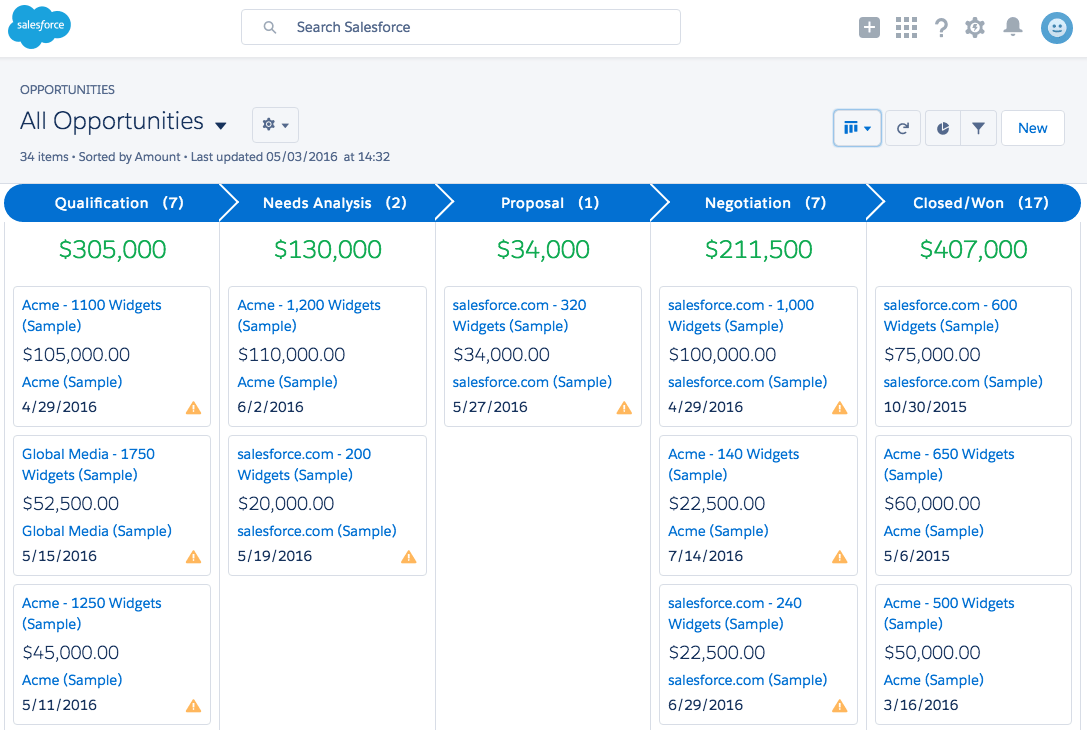Click the 5/19/2016 close date

pyautogui.click(x=275, y=556)
